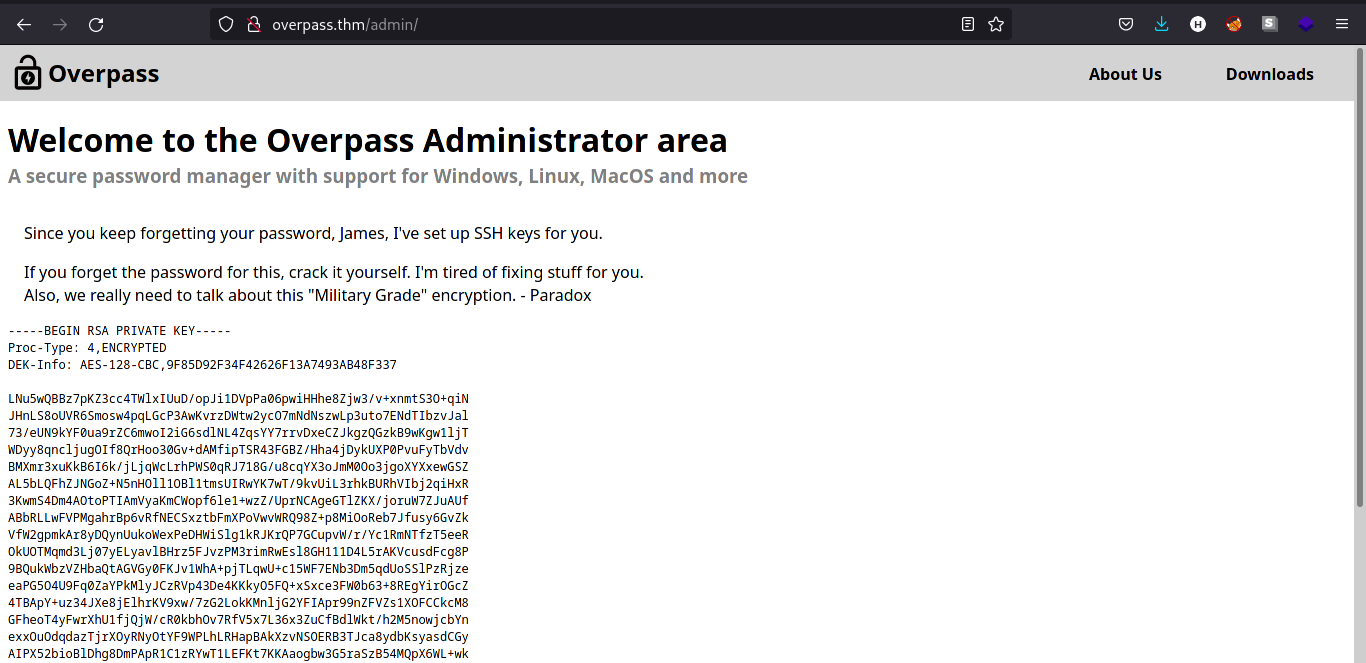Open the Firefox account menu

[1198, 24]
